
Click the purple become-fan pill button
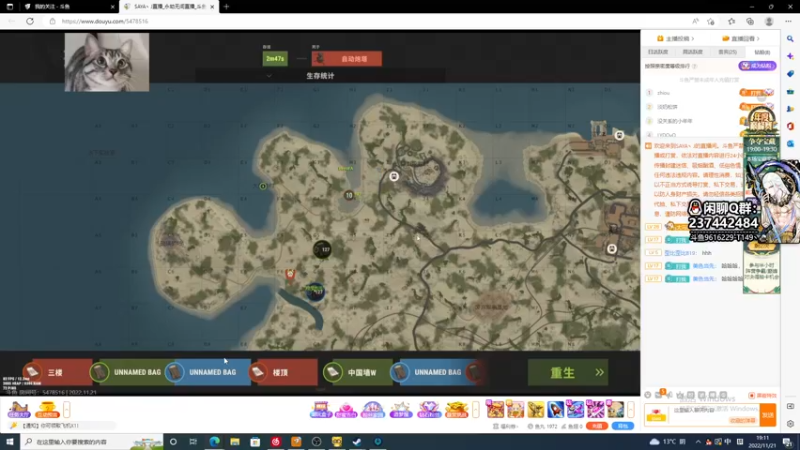coord(757,66)
